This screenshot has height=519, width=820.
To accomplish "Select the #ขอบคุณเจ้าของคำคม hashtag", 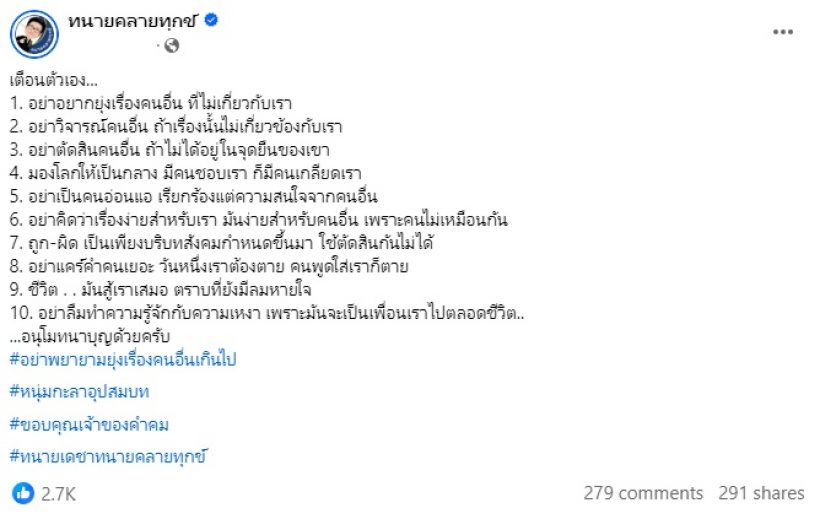I will [x=88, y=425].
